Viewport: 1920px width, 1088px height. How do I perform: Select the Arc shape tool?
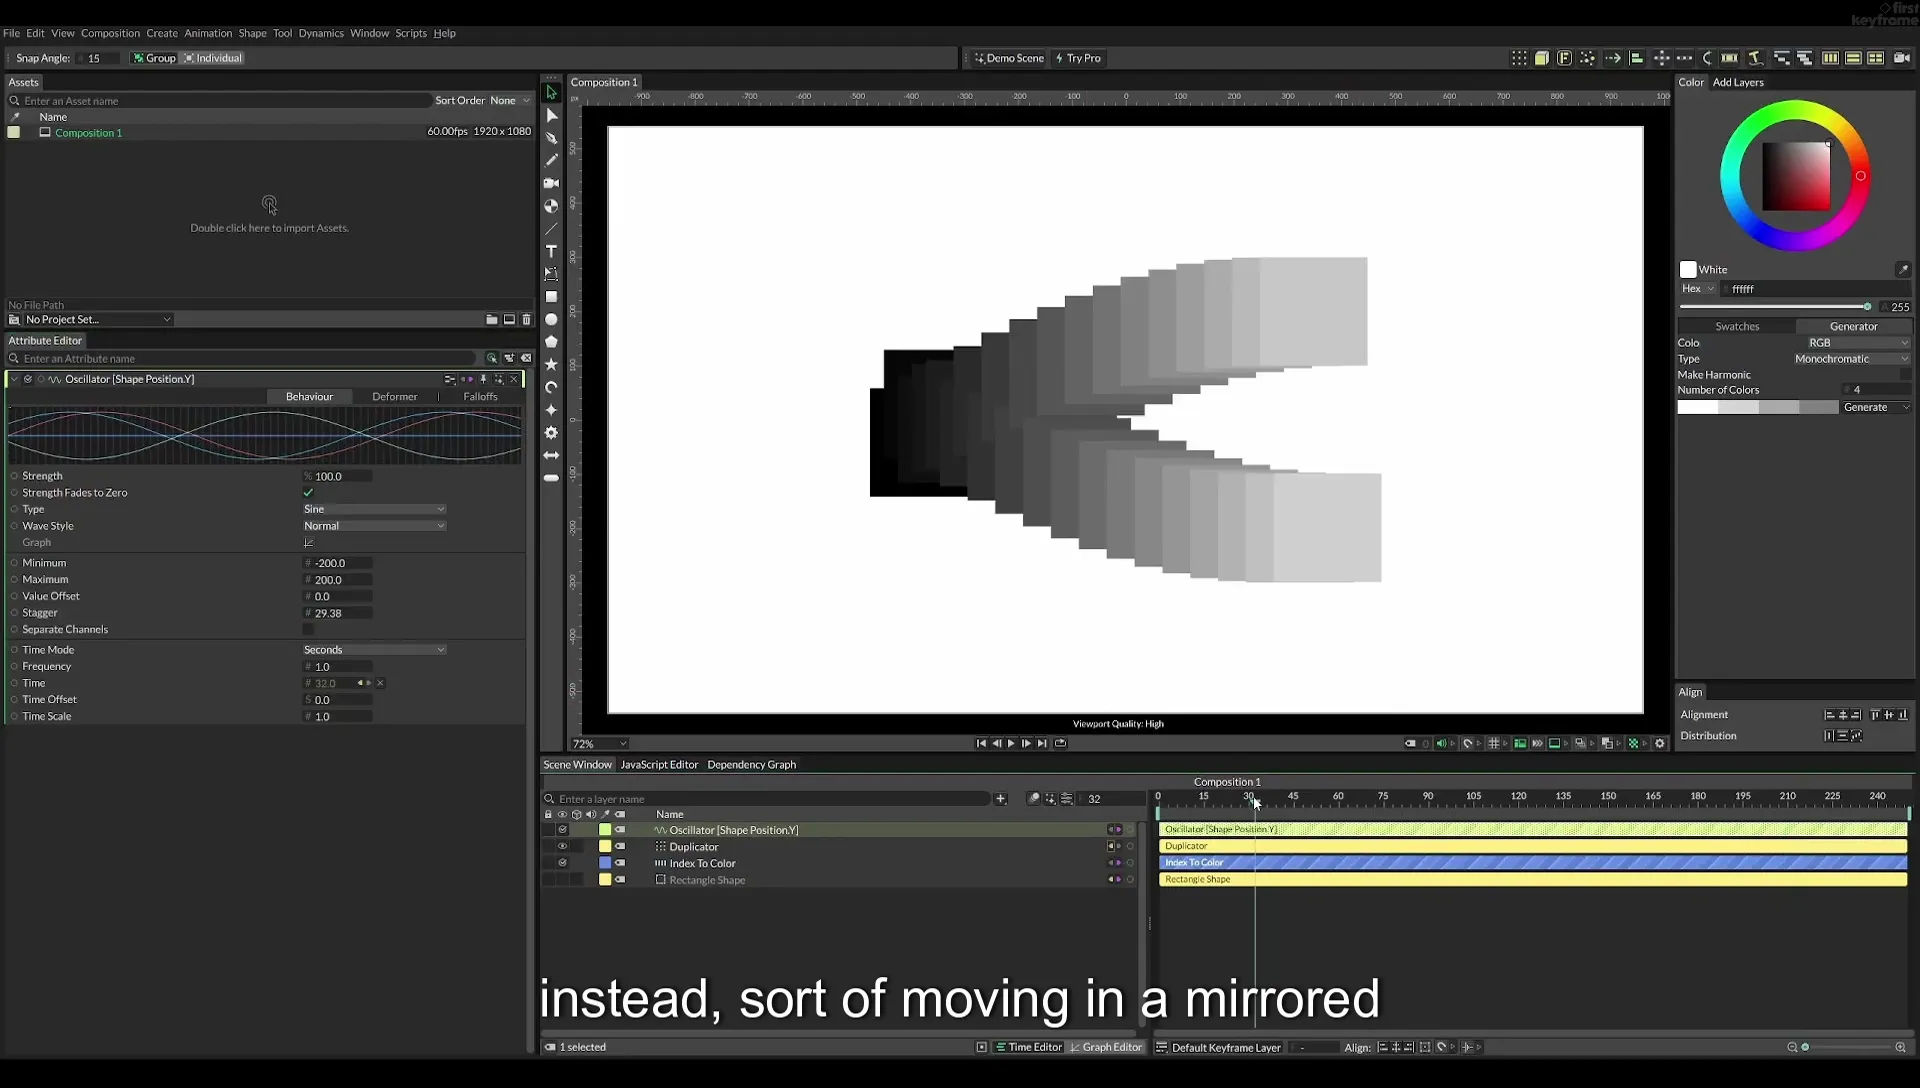click(x=551, y=387)
